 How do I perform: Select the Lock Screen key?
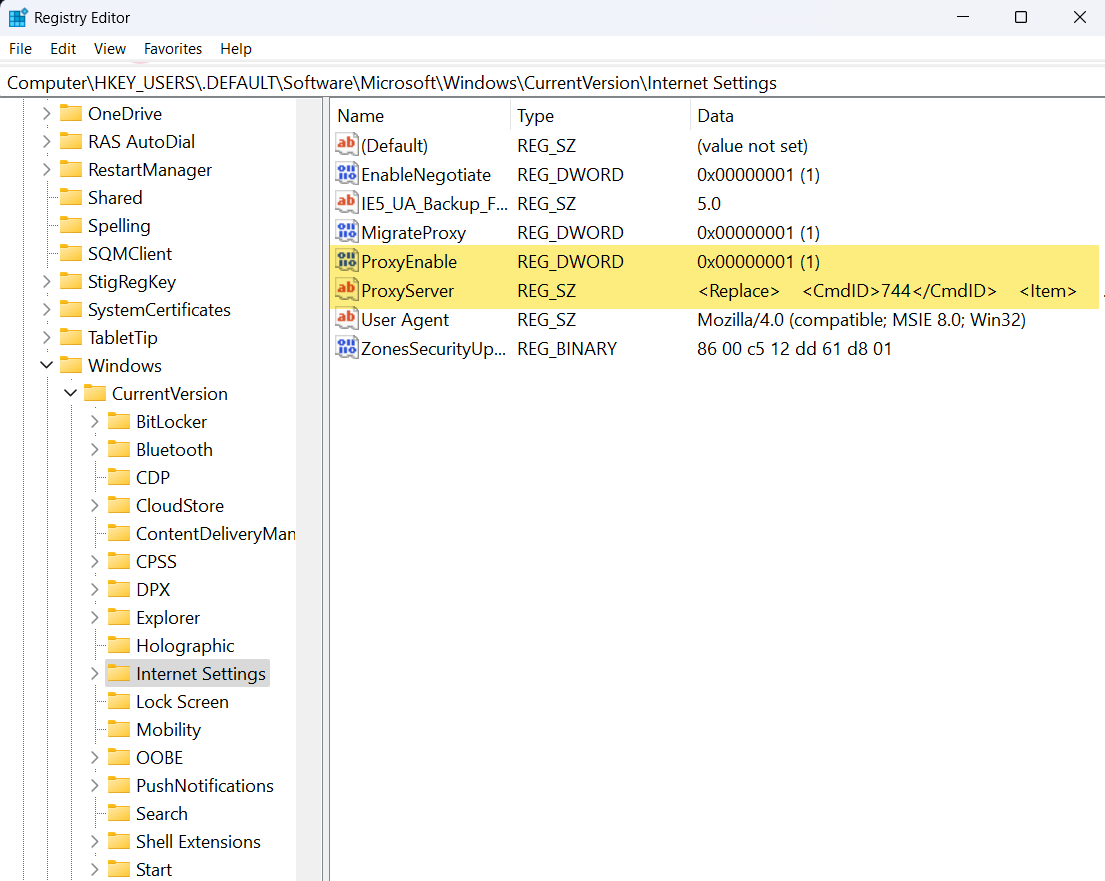[181, 702]
